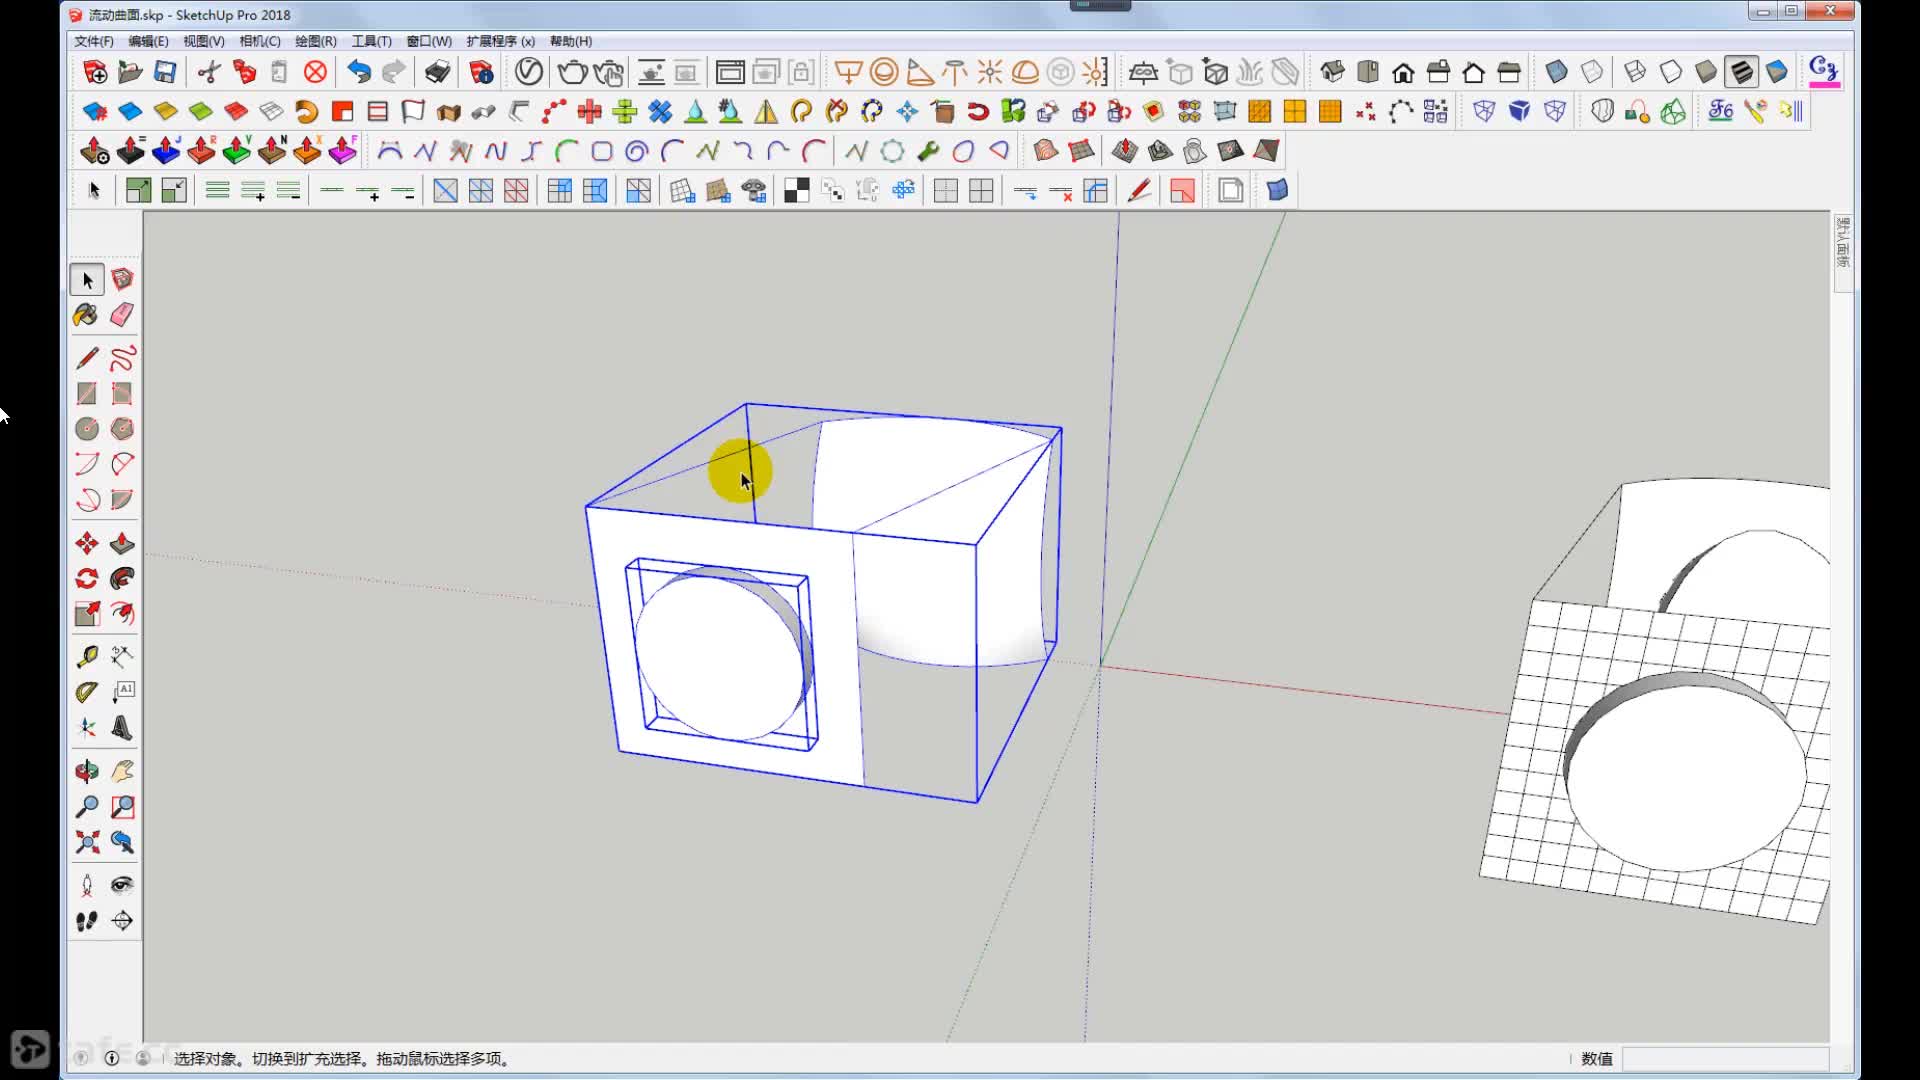
Task: Pick the pink Eraser tool
Action: (x=122, y=315)
